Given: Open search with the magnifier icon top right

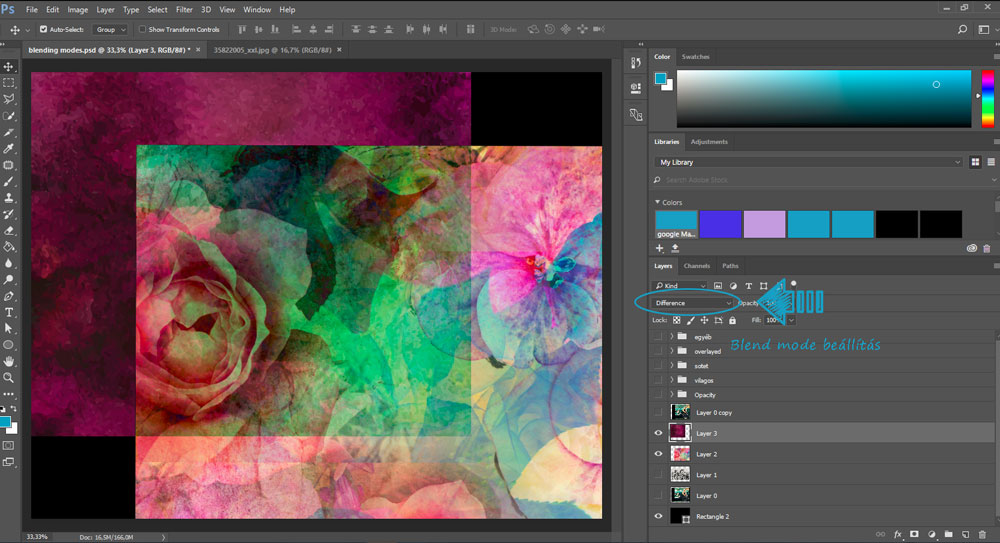Looking at the screenshot, I should click(962, 29).
